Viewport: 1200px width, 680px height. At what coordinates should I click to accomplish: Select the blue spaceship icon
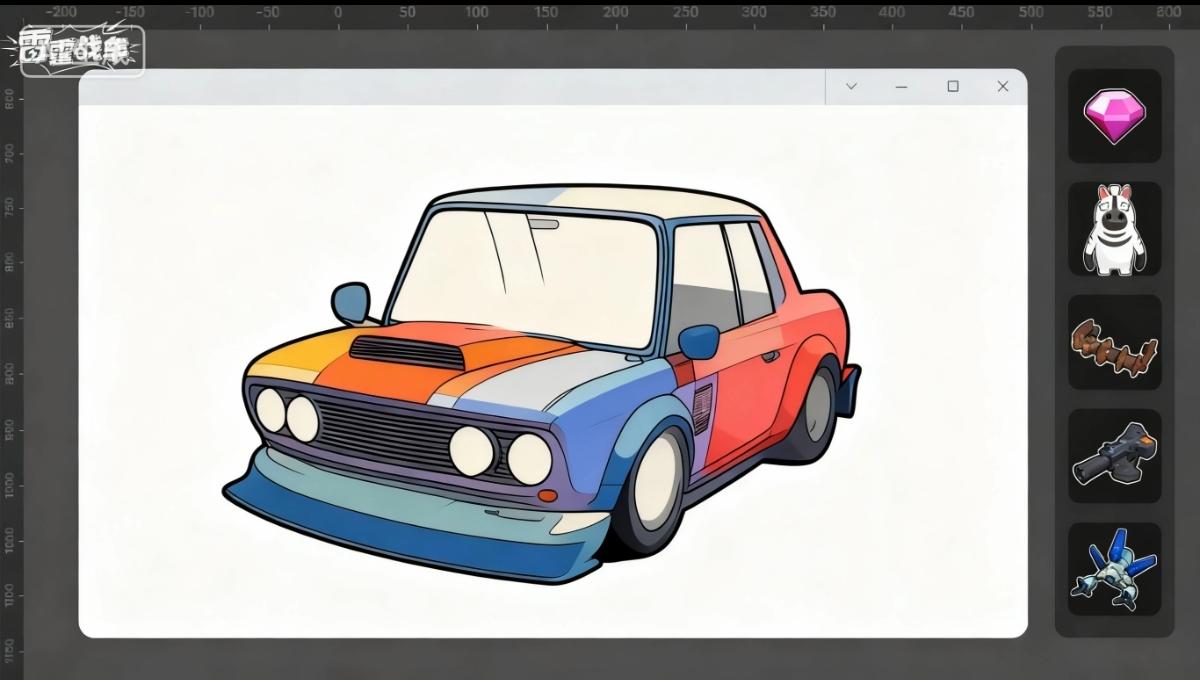(x=1114, y=570)
